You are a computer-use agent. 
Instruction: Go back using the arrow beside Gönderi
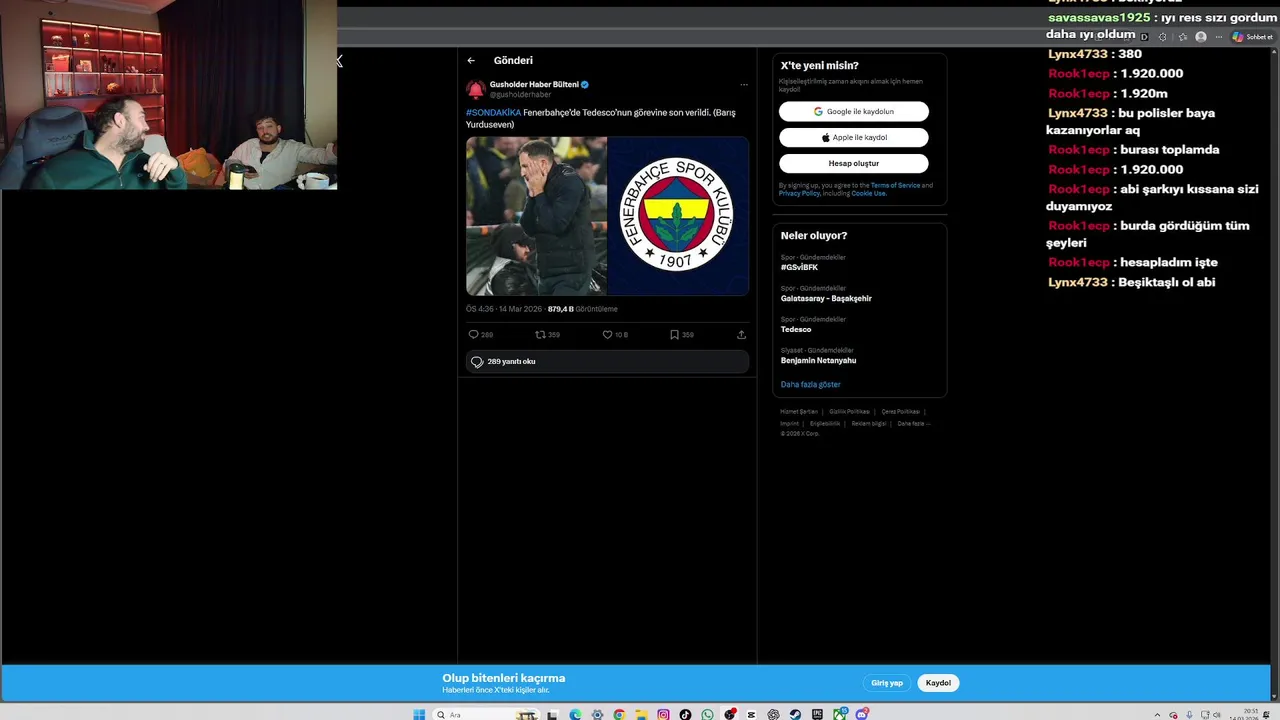point(471,61)
